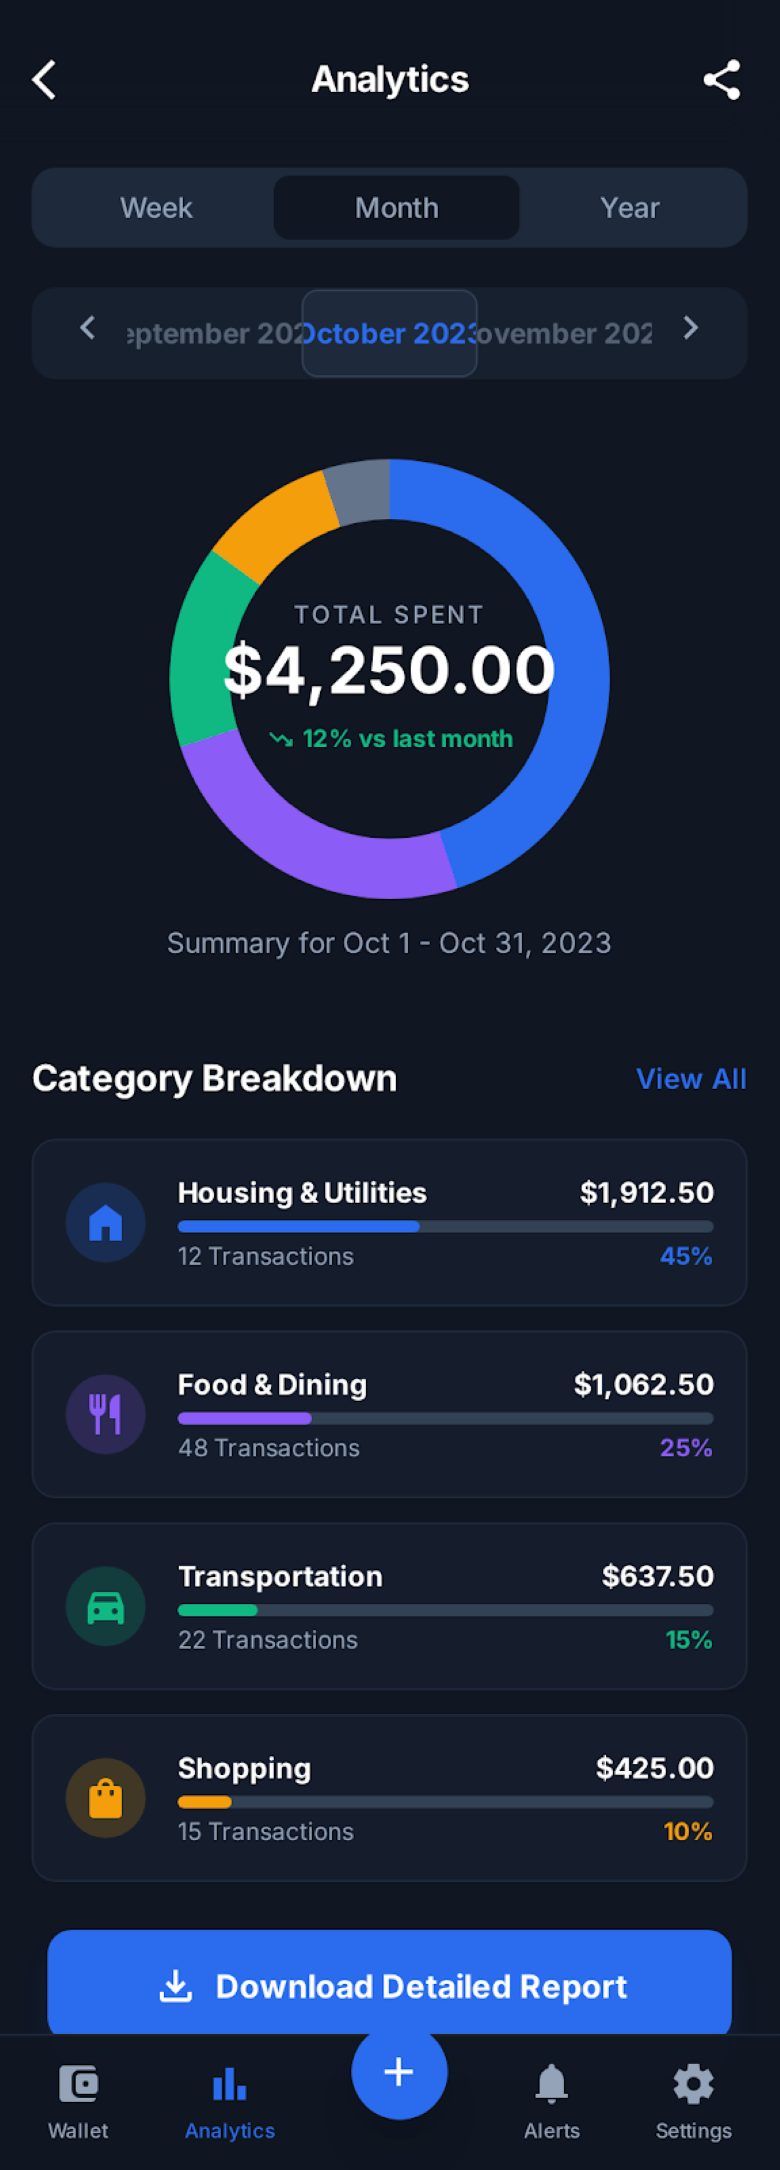Tap the Housing & Utilities house icon
This screenshot has height=2170, width=780.
click(x=106, y=1222)
